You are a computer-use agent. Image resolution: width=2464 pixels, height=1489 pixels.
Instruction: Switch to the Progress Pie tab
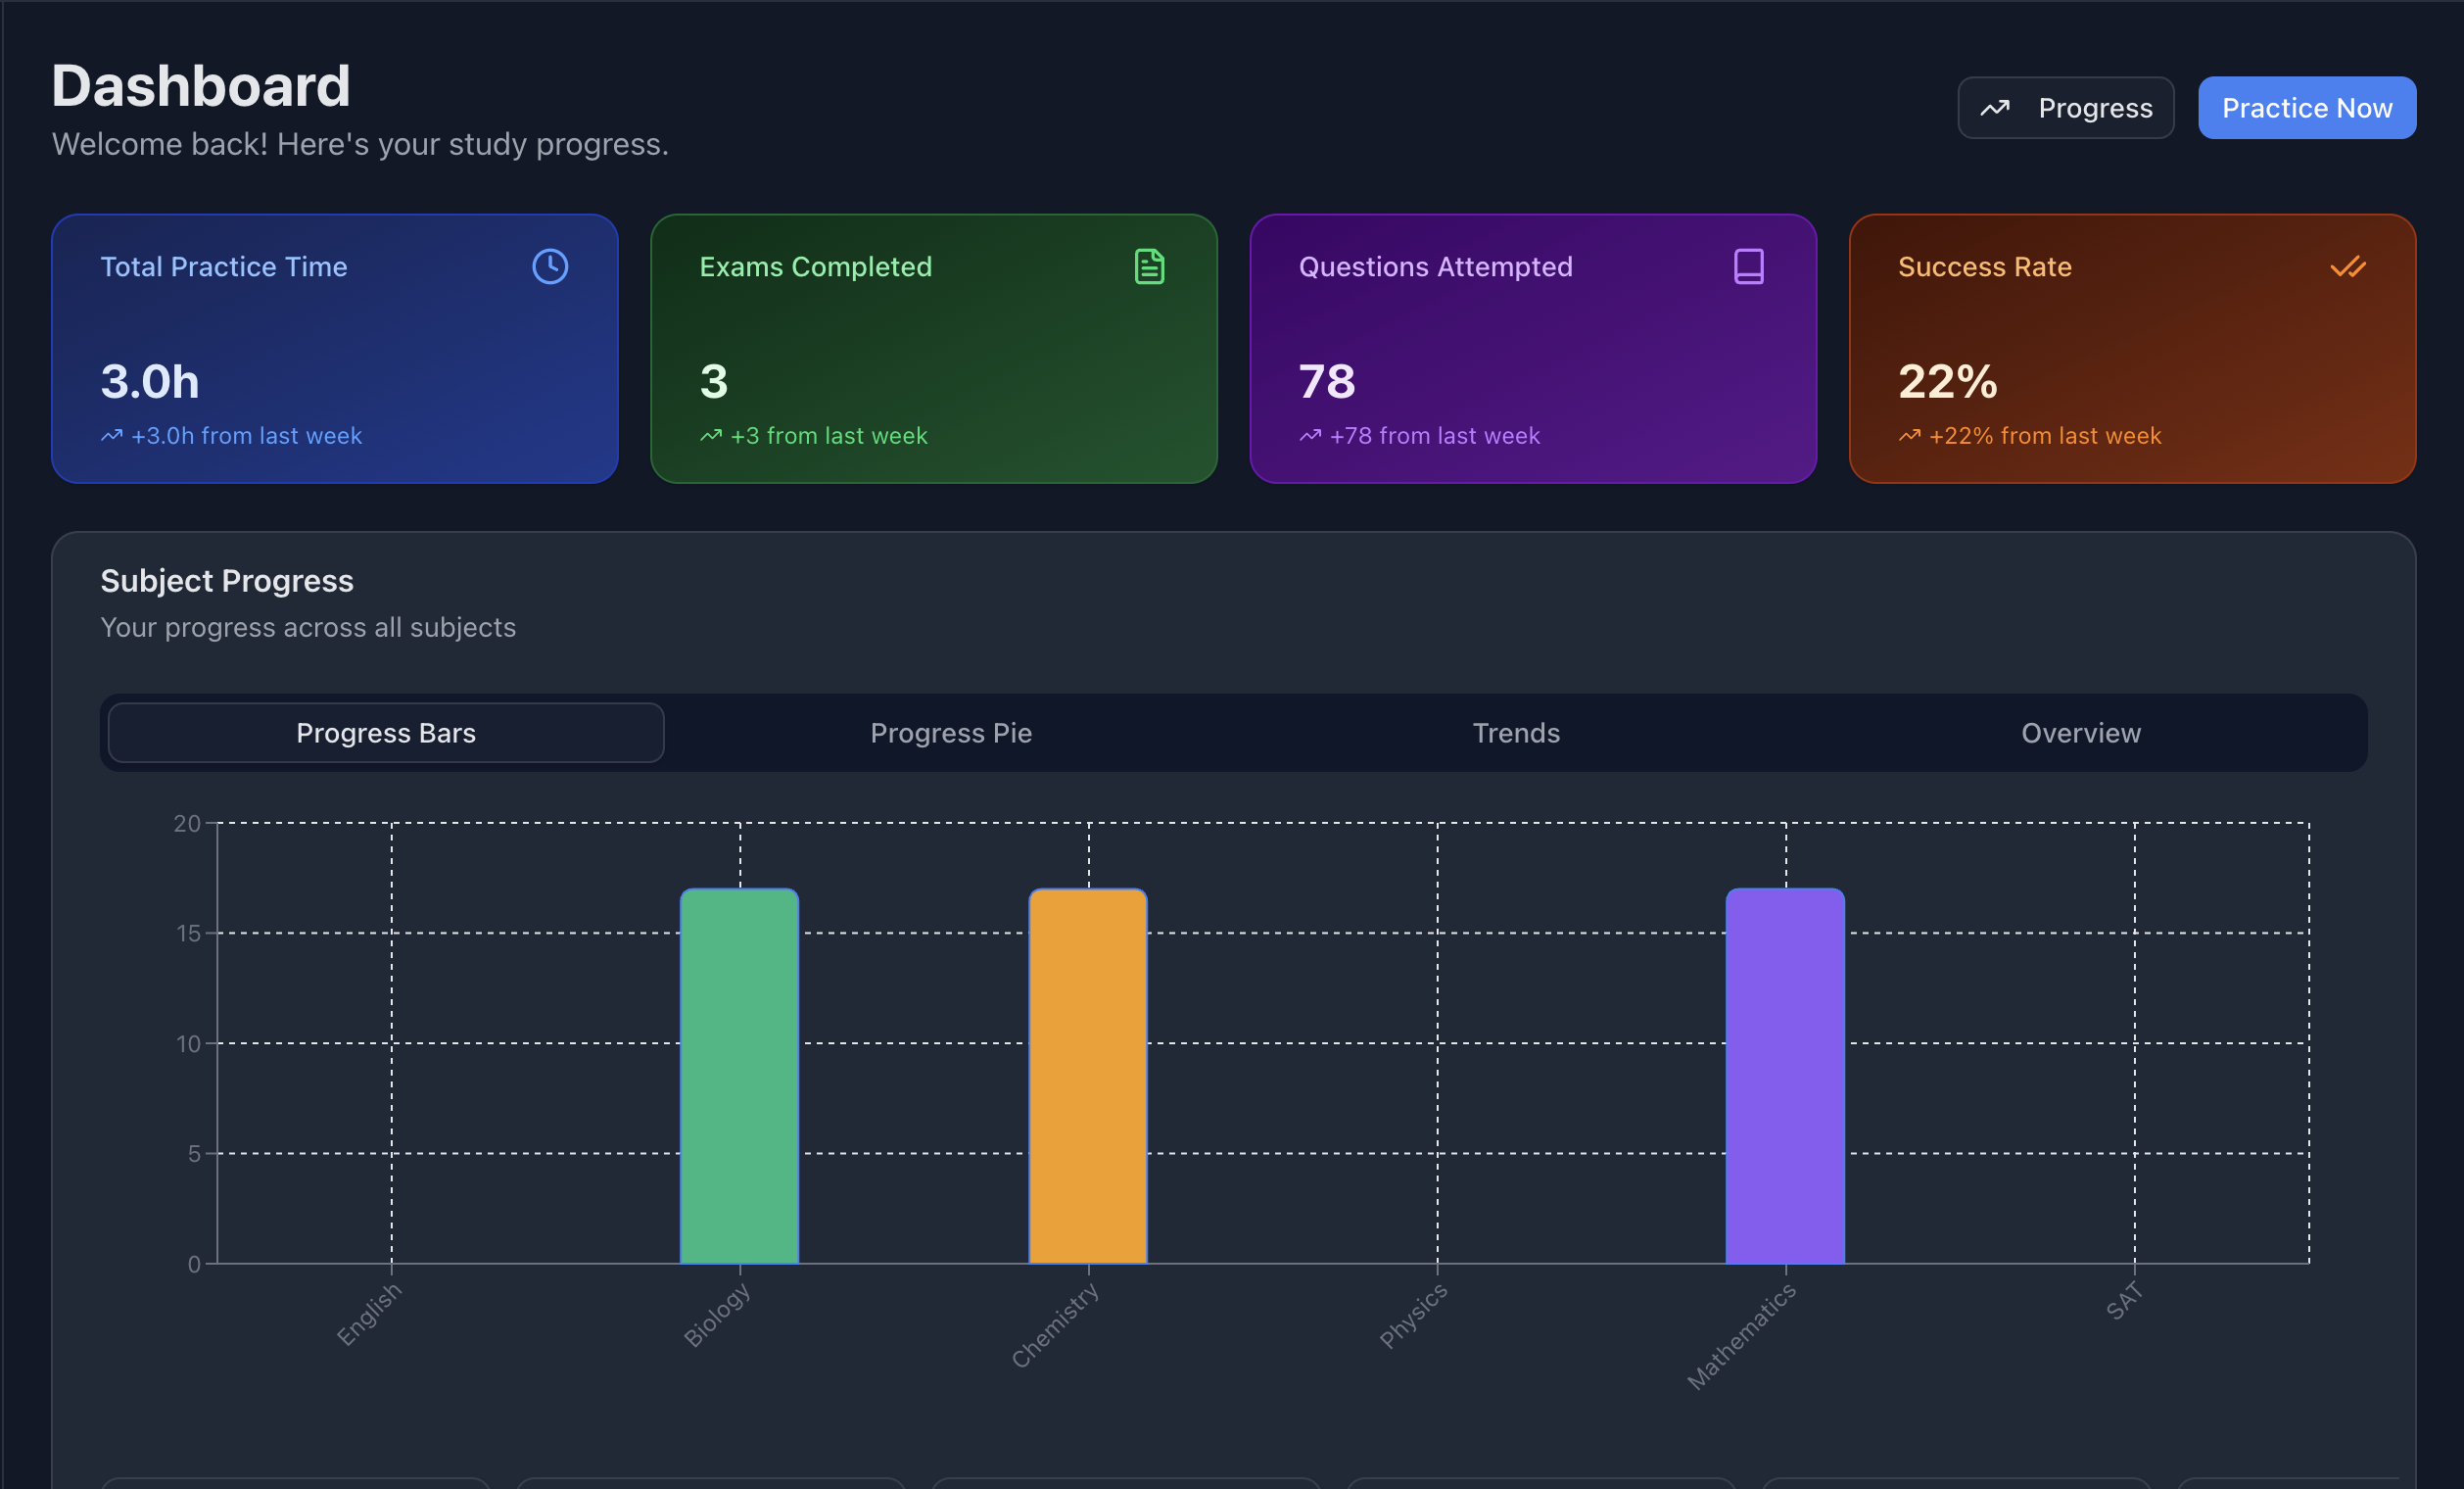(950, 733)
